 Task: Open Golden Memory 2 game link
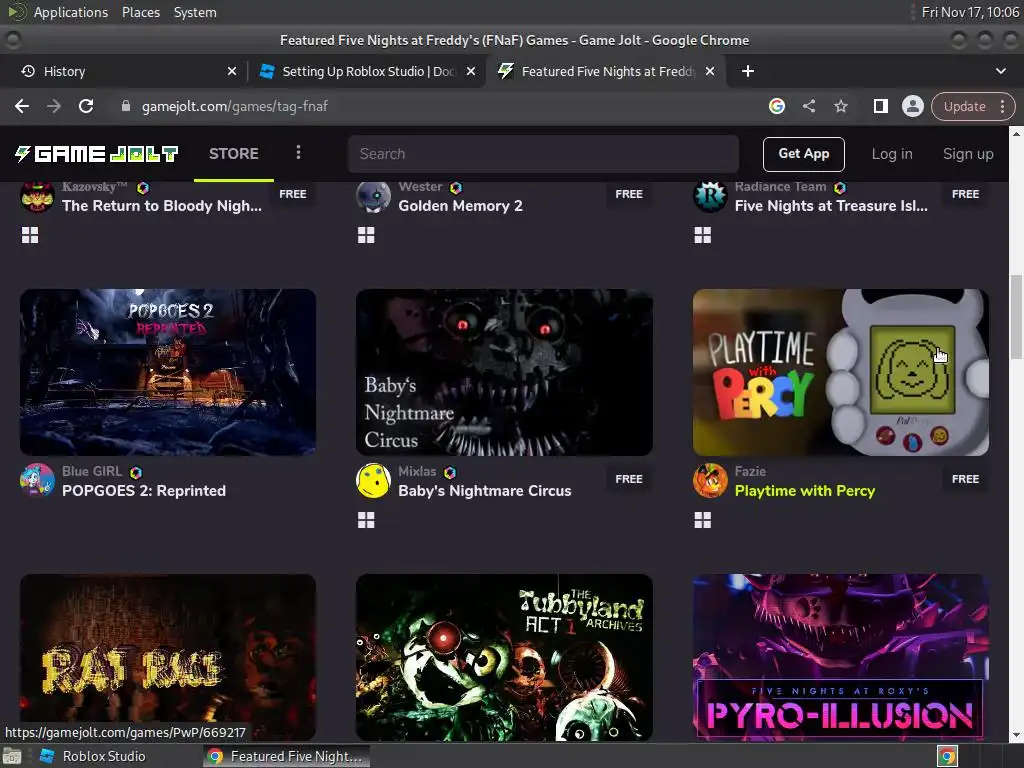pyautogui.click(x=460, y=206)
